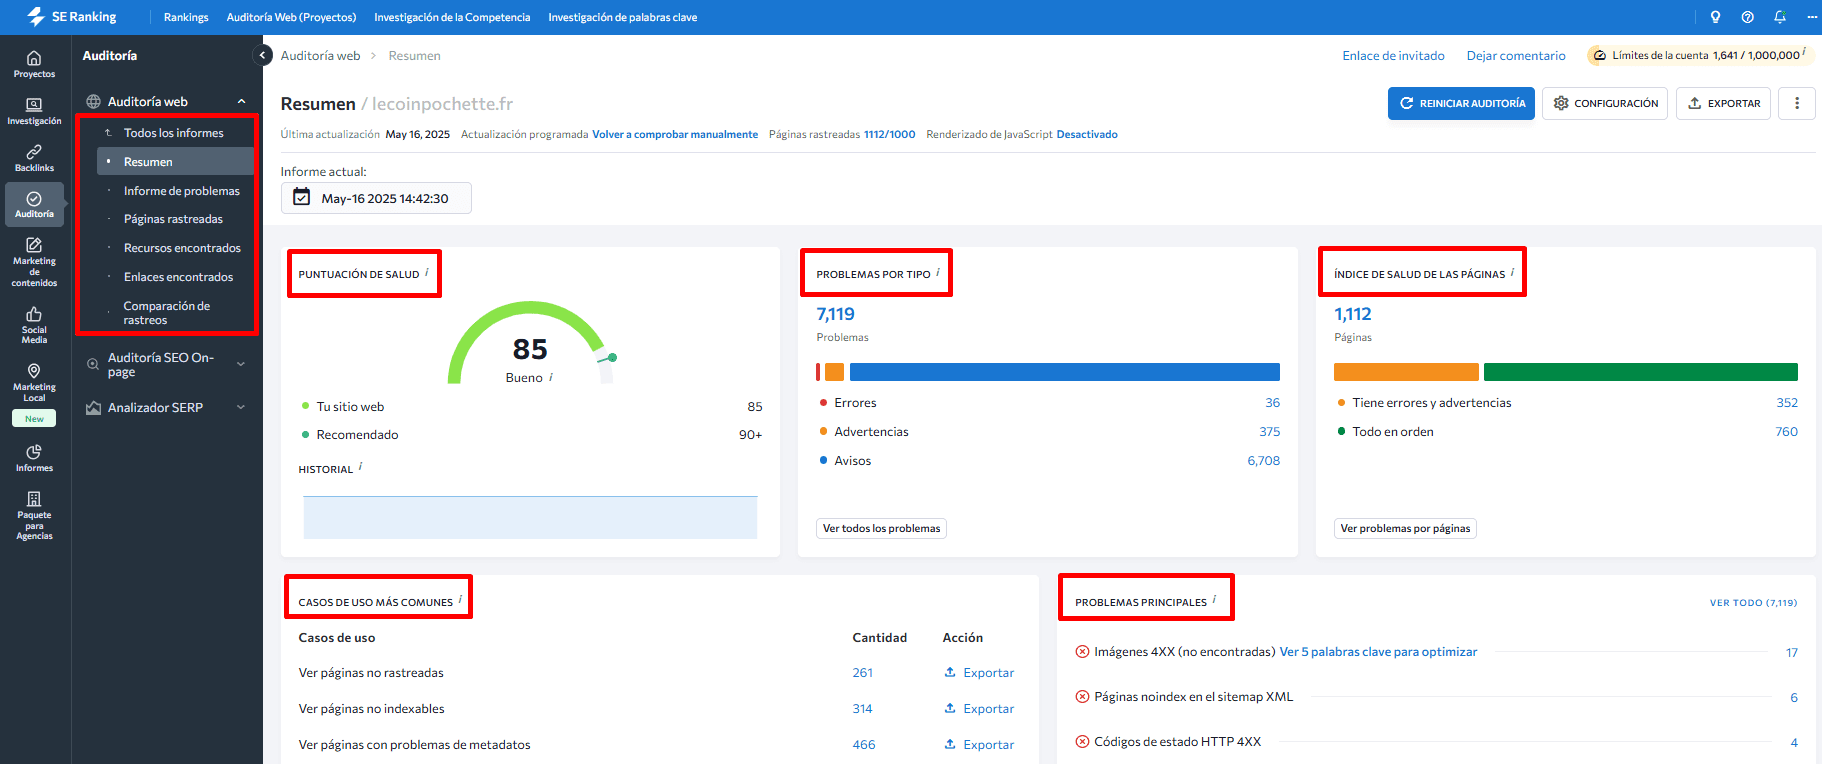Click the info icon next to Problemas por tipo
Viewport: 1822px width, 764px height.
tap(938, 272)
